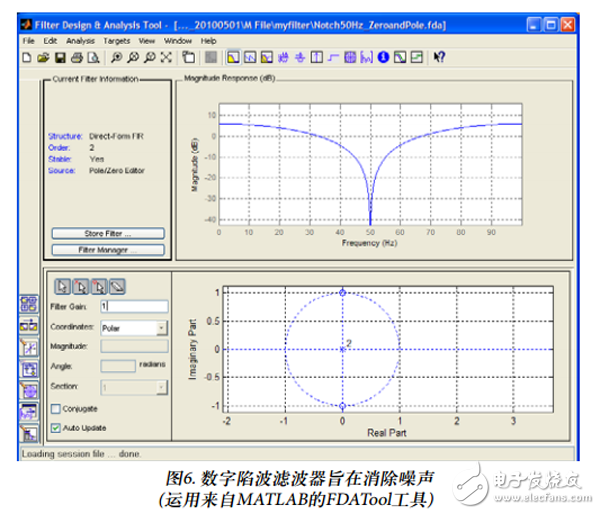Open the File menu
The height and width of the screenshot is (514, 600).
[x=28, y=41]
